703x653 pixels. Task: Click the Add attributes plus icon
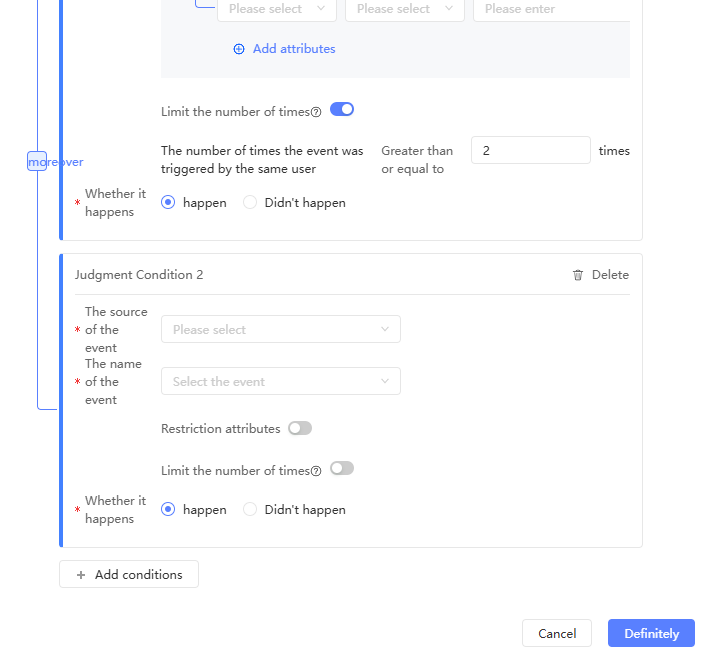(239, 49)
